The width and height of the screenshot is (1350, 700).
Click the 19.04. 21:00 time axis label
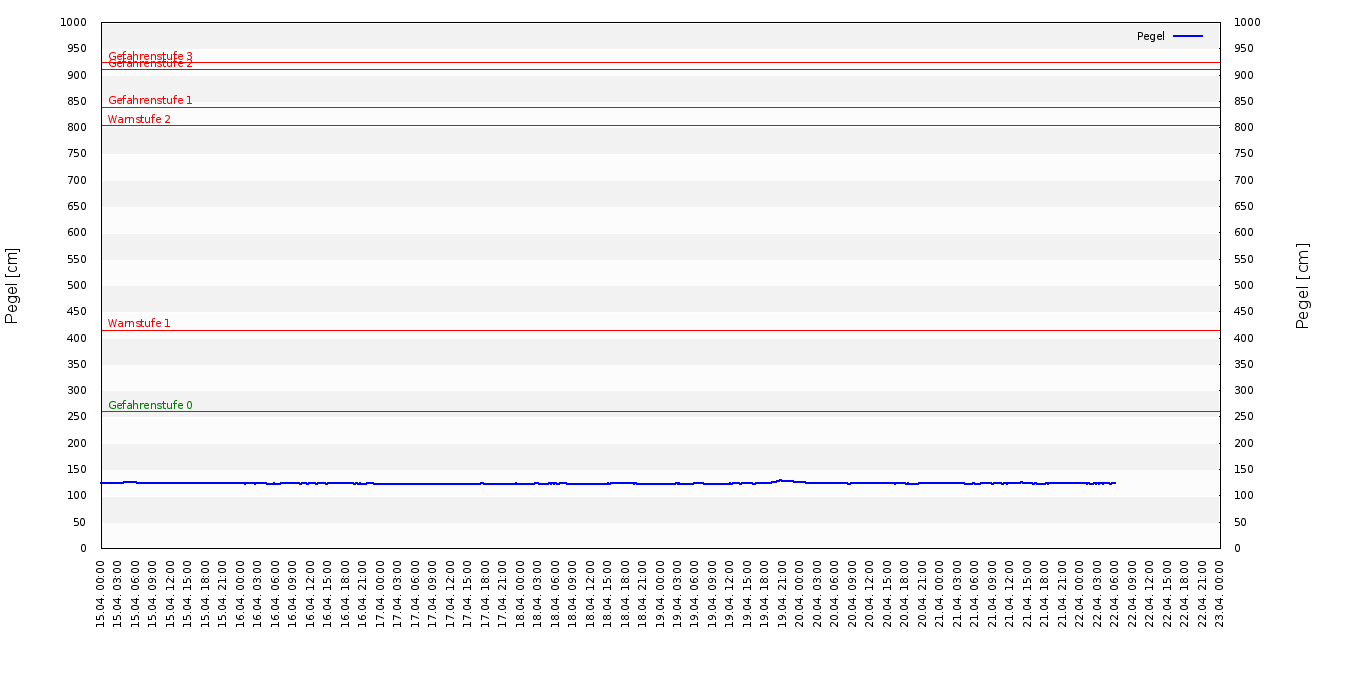[x=783, y=594]
